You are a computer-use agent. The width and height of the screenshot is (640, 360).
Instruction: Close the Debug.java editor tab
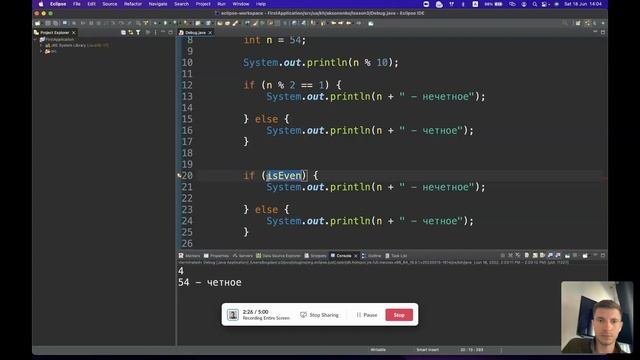point(210,32)
